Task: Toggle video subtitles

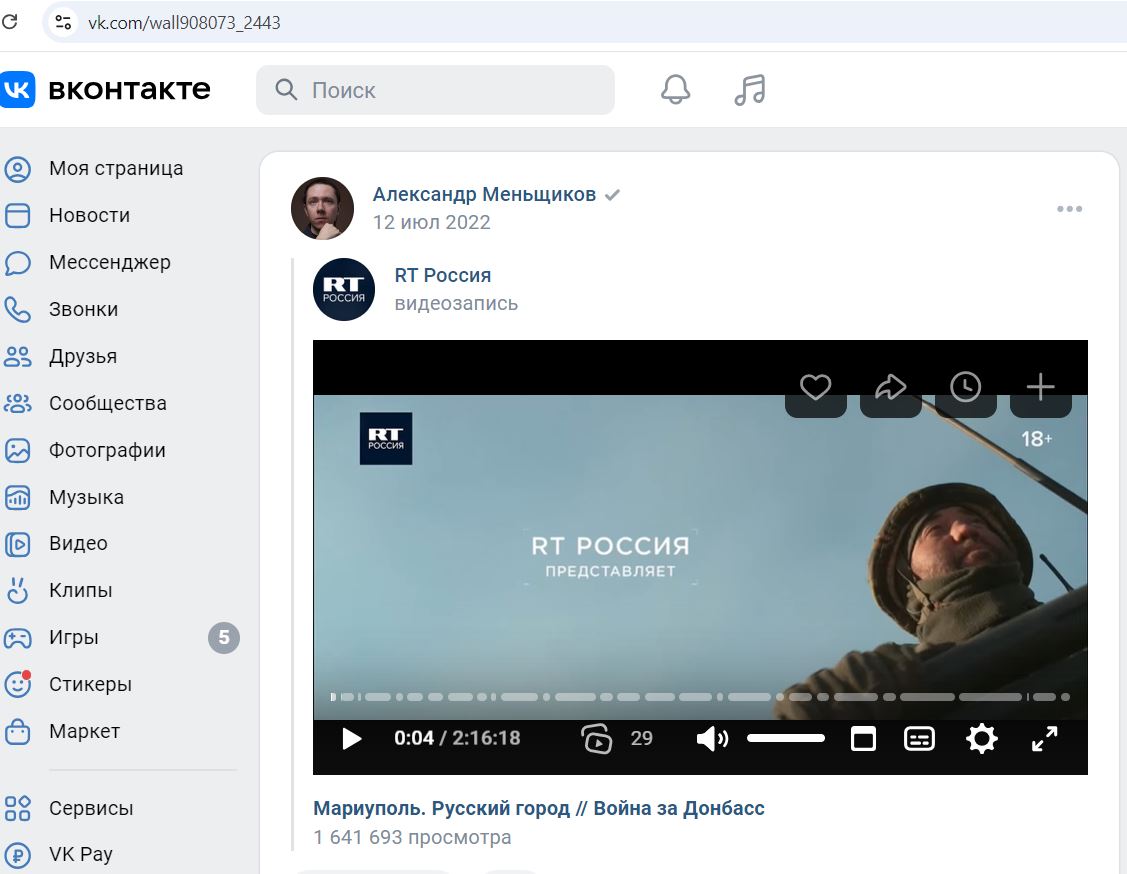Action: [x=919, y=738]
